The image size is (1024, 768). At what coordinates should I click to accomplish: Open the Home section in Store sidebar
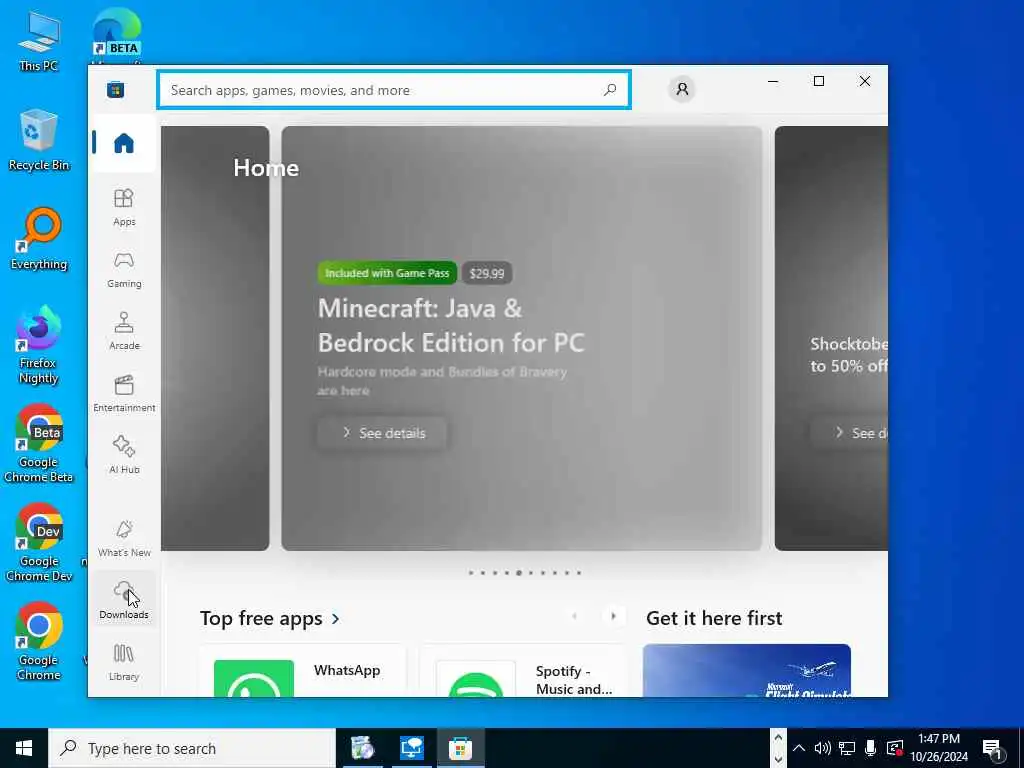[x=123, y=143]
